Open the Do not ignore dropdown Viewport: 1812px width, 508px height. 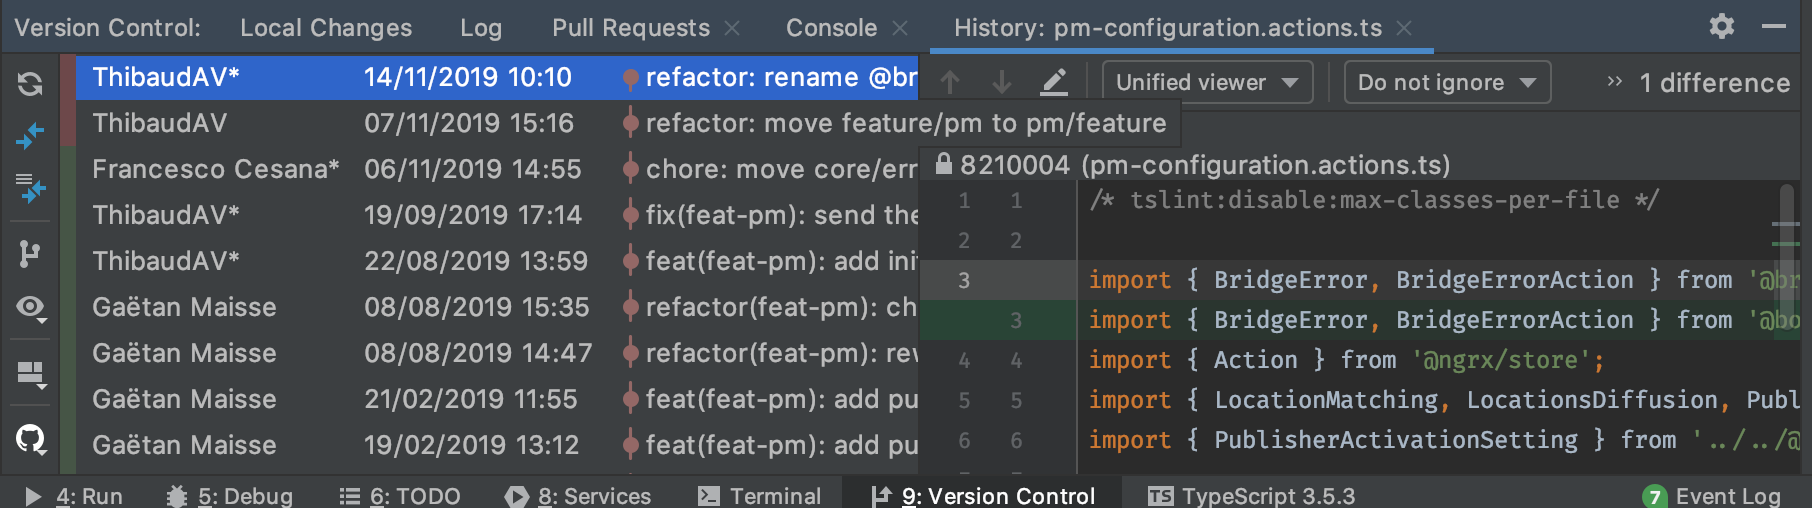pos(1447,82)
